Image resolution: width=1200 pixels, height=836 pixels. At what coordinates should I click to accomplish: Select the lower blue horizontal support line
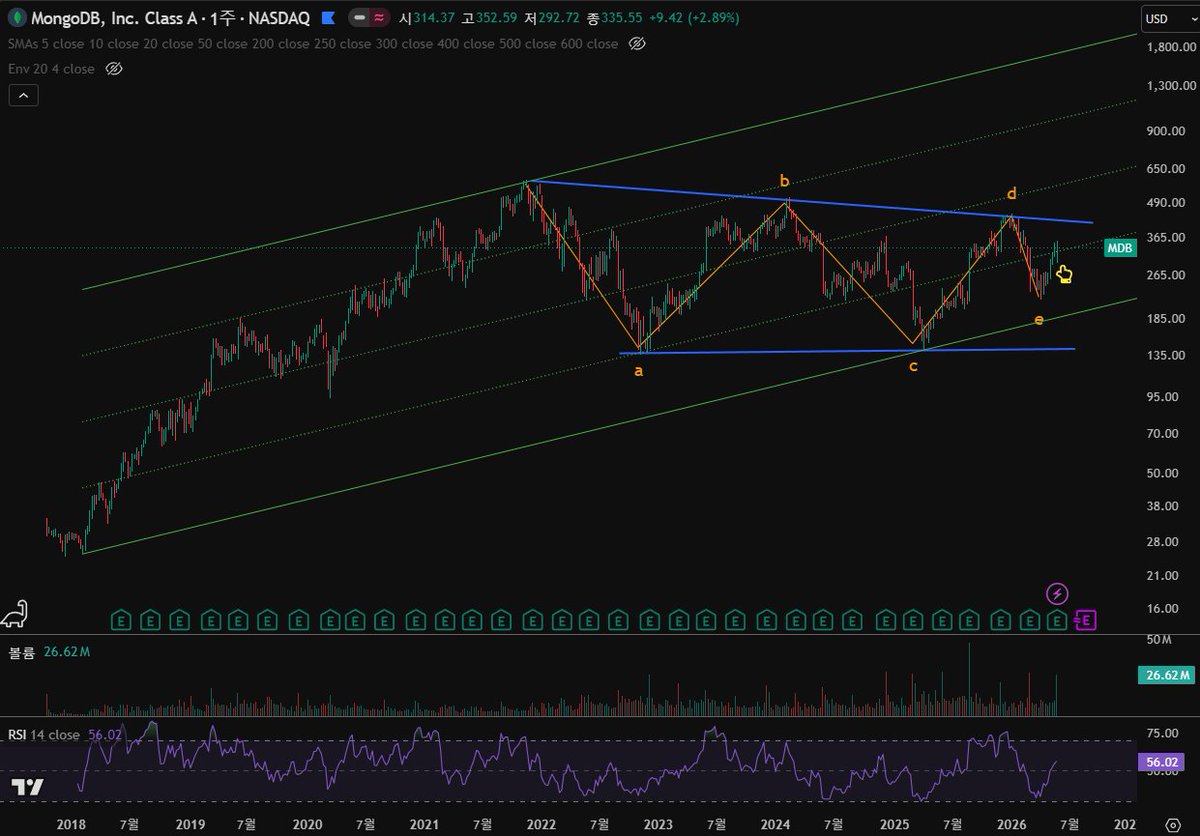click(847, 350)
